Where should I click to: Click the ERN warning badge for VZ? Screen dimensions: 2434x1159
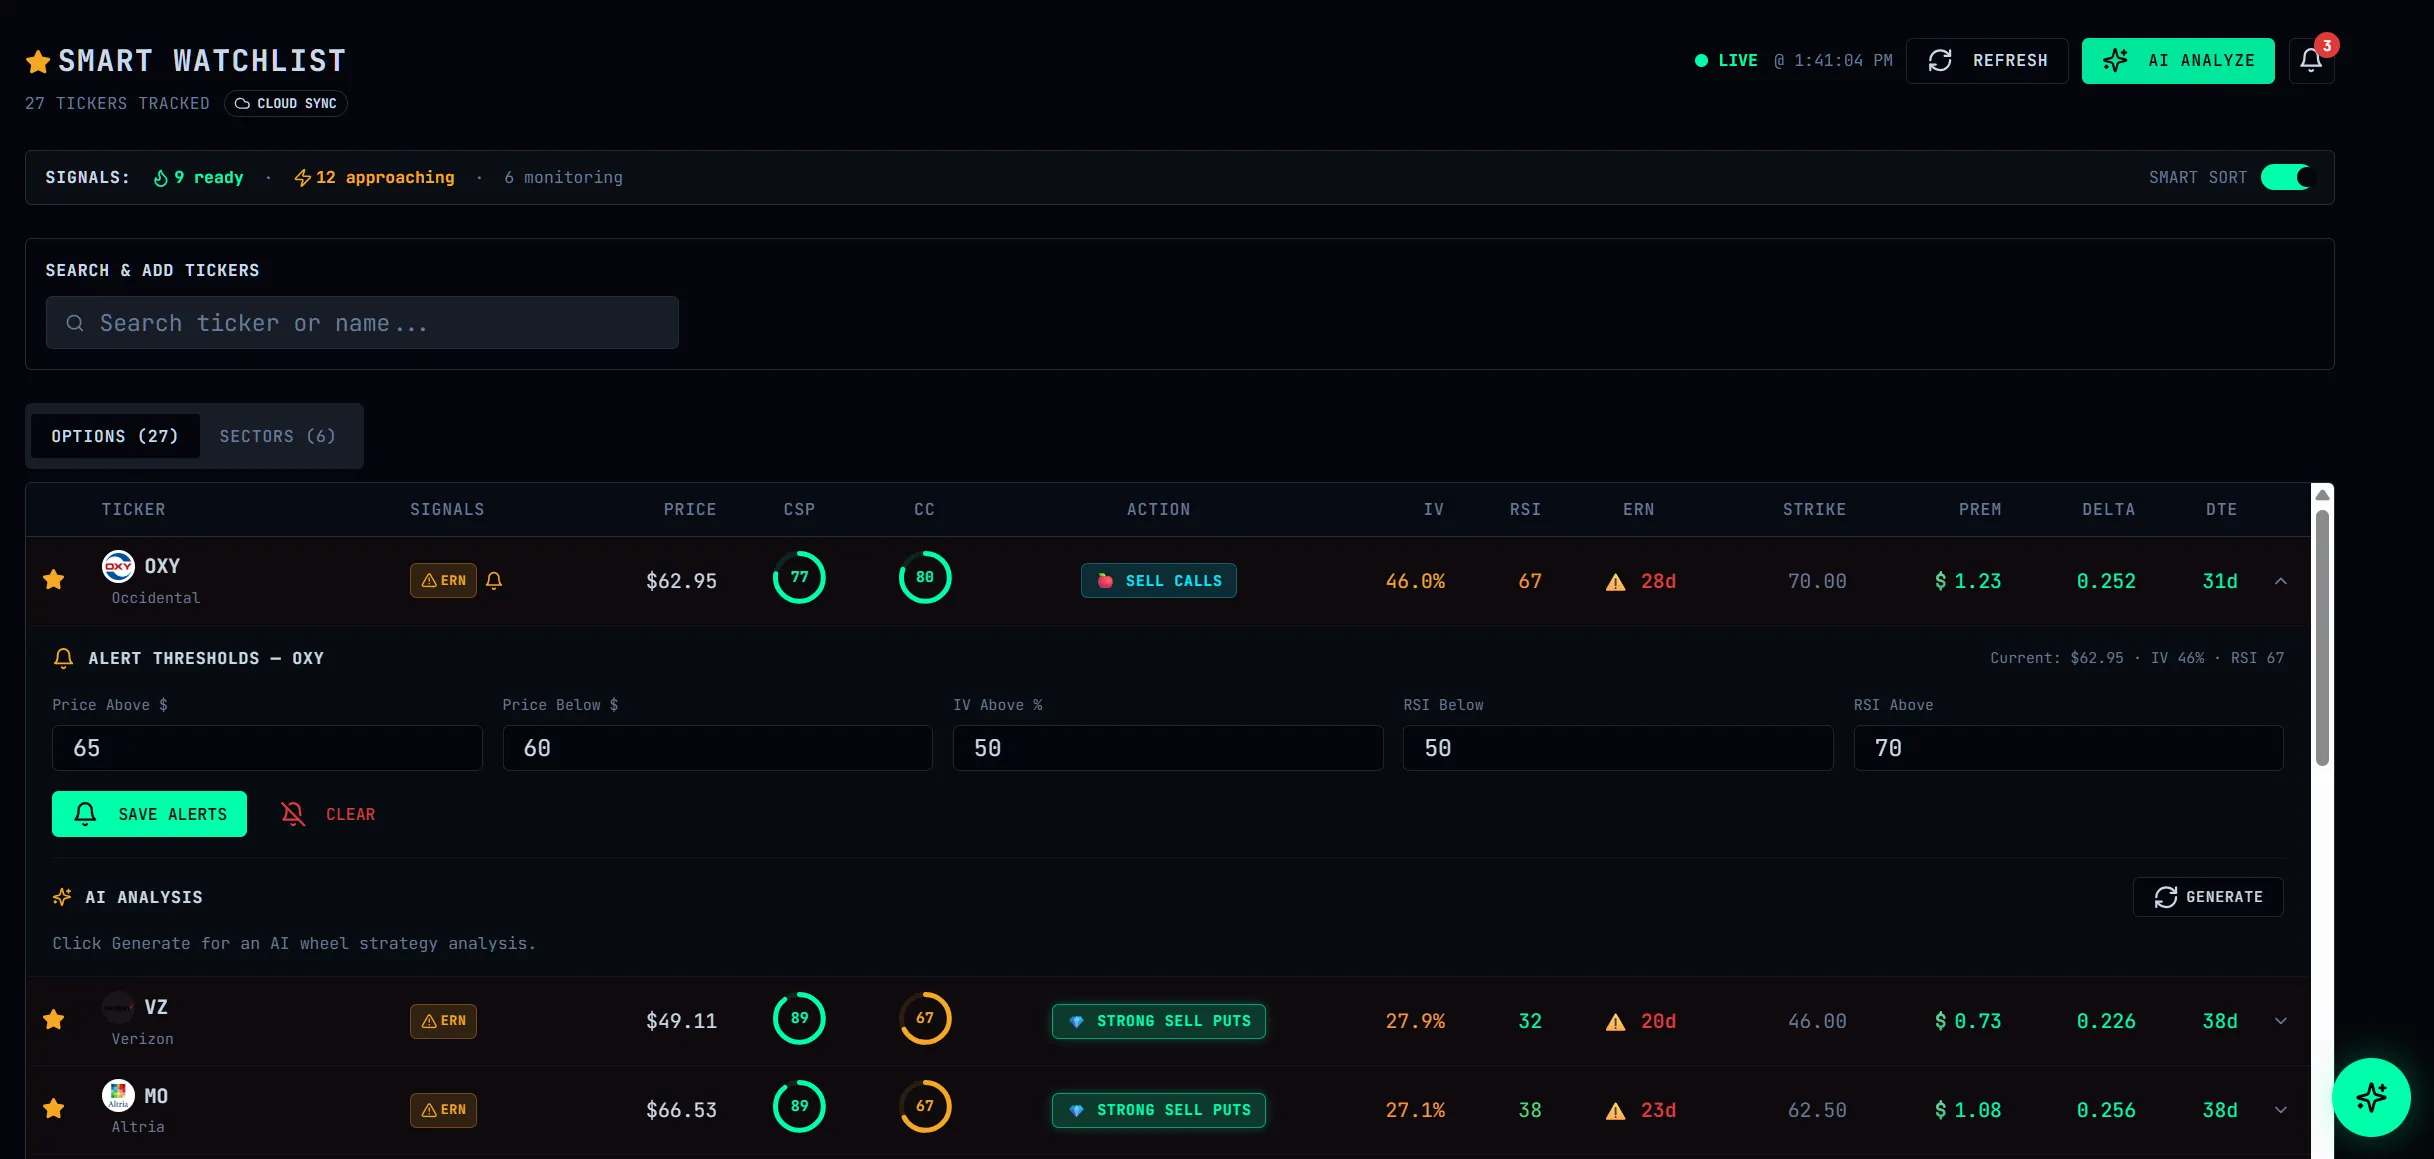click(443, 1021)
